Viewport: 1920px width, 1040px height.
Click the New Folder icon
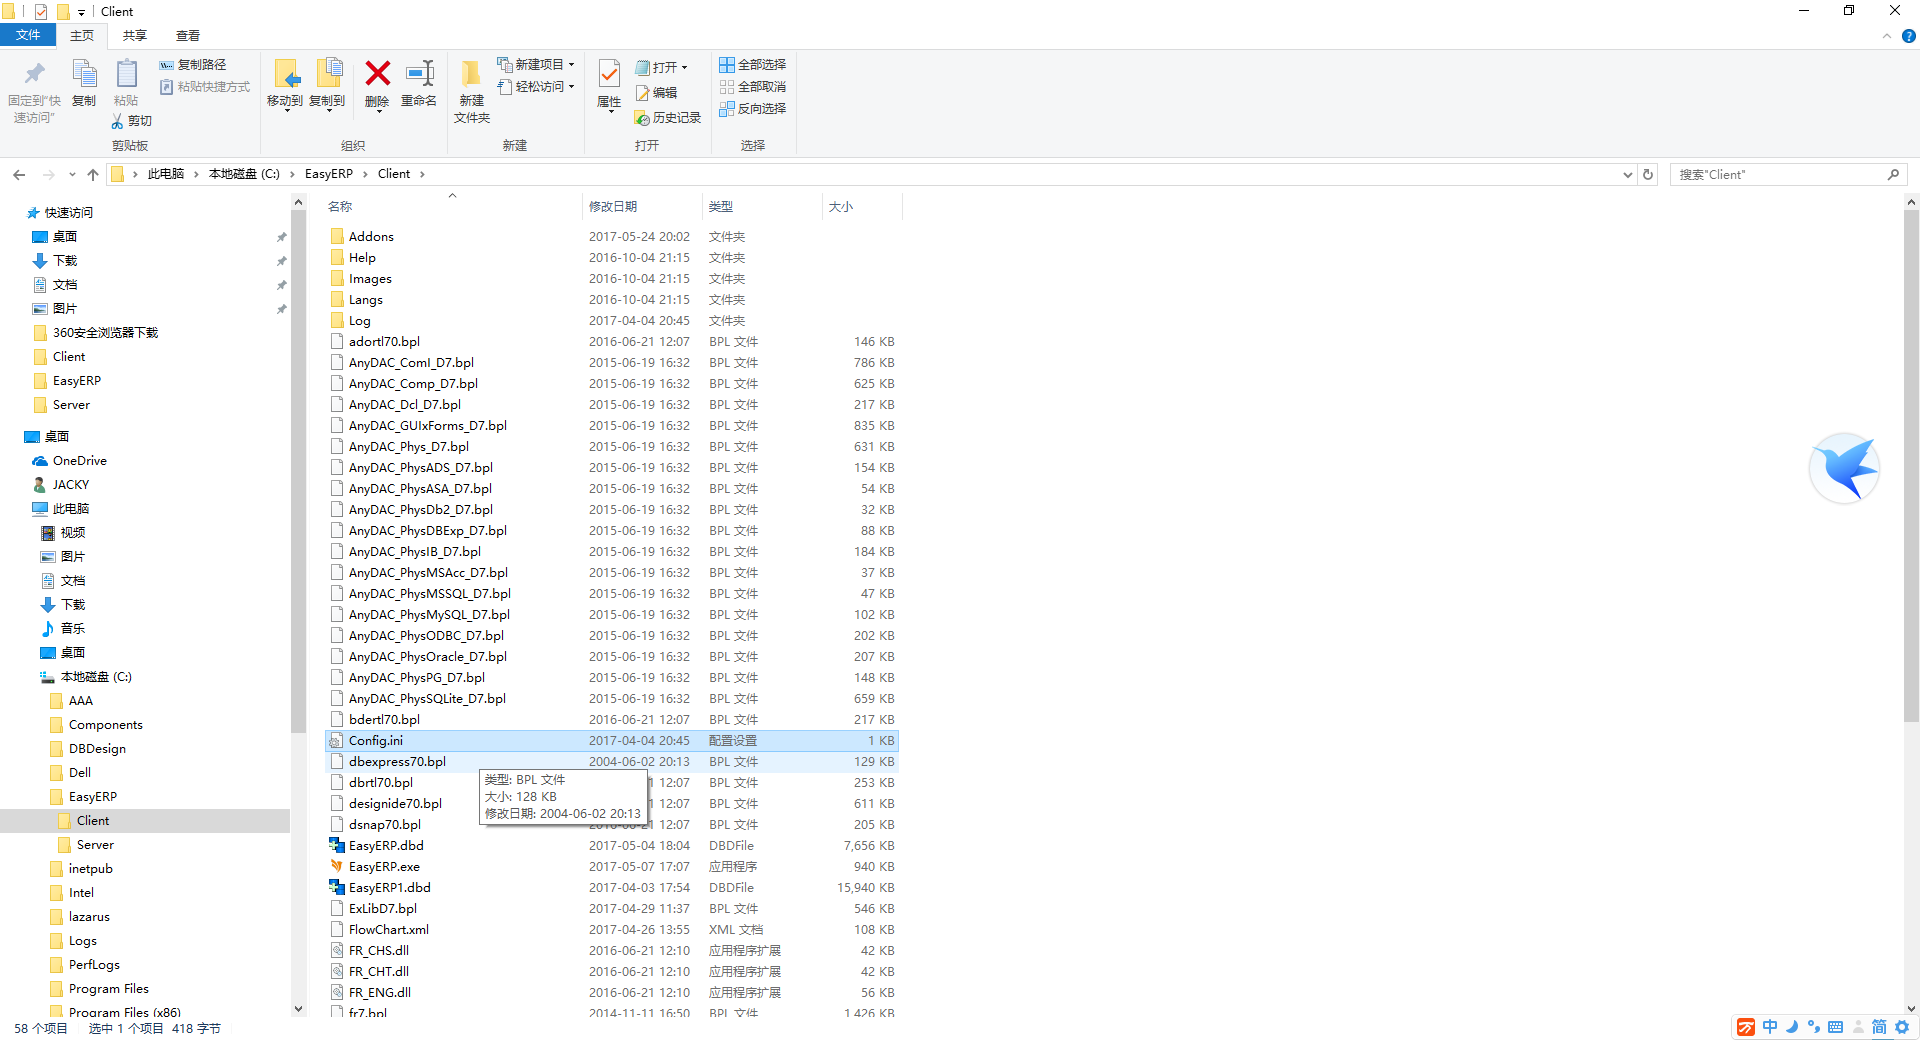[x=471, y=75]
